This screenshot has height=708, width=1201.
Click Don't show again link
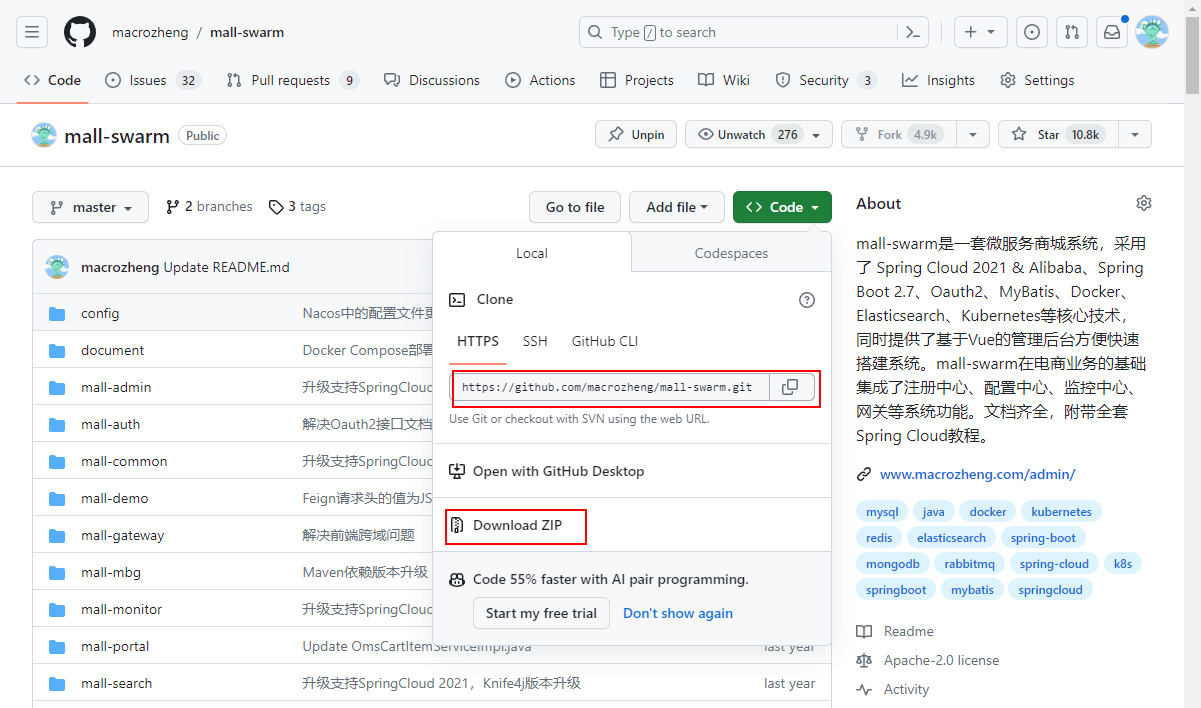pyautogui.click(x=678, y=613)
